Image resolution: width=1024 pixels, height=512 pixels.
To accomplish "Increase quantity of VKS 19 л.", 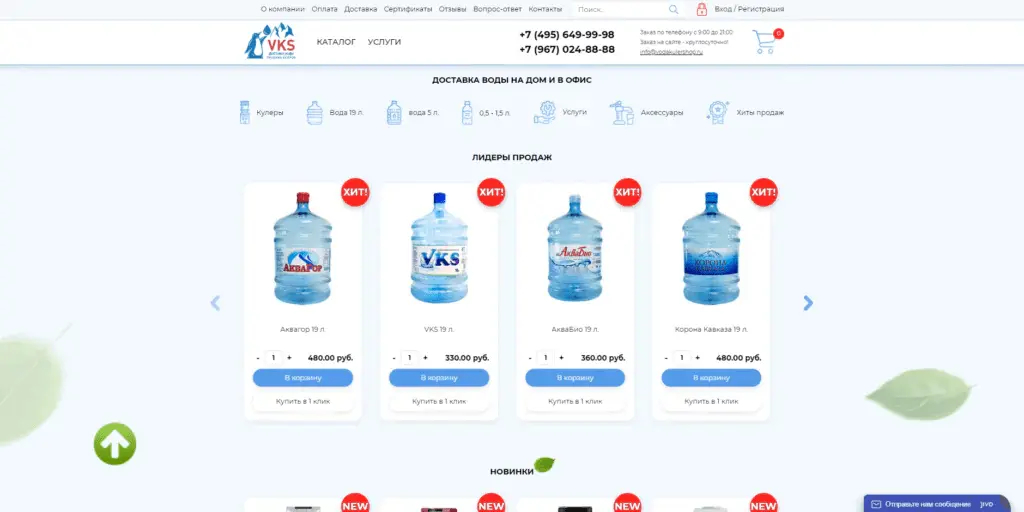I will point(425,358).
